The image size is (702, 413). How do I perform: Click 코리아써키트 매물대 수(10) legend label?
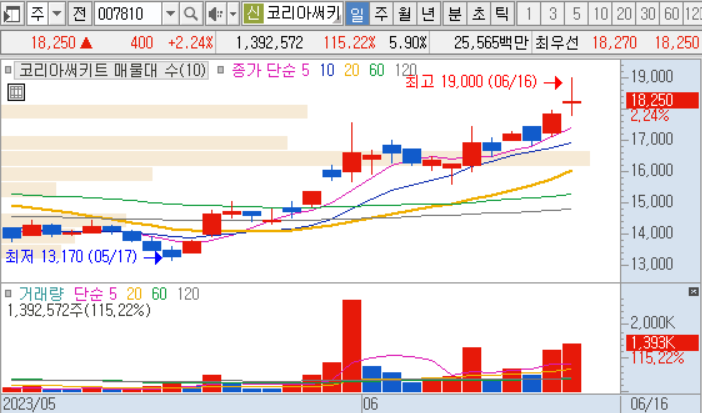click(112, 70)
